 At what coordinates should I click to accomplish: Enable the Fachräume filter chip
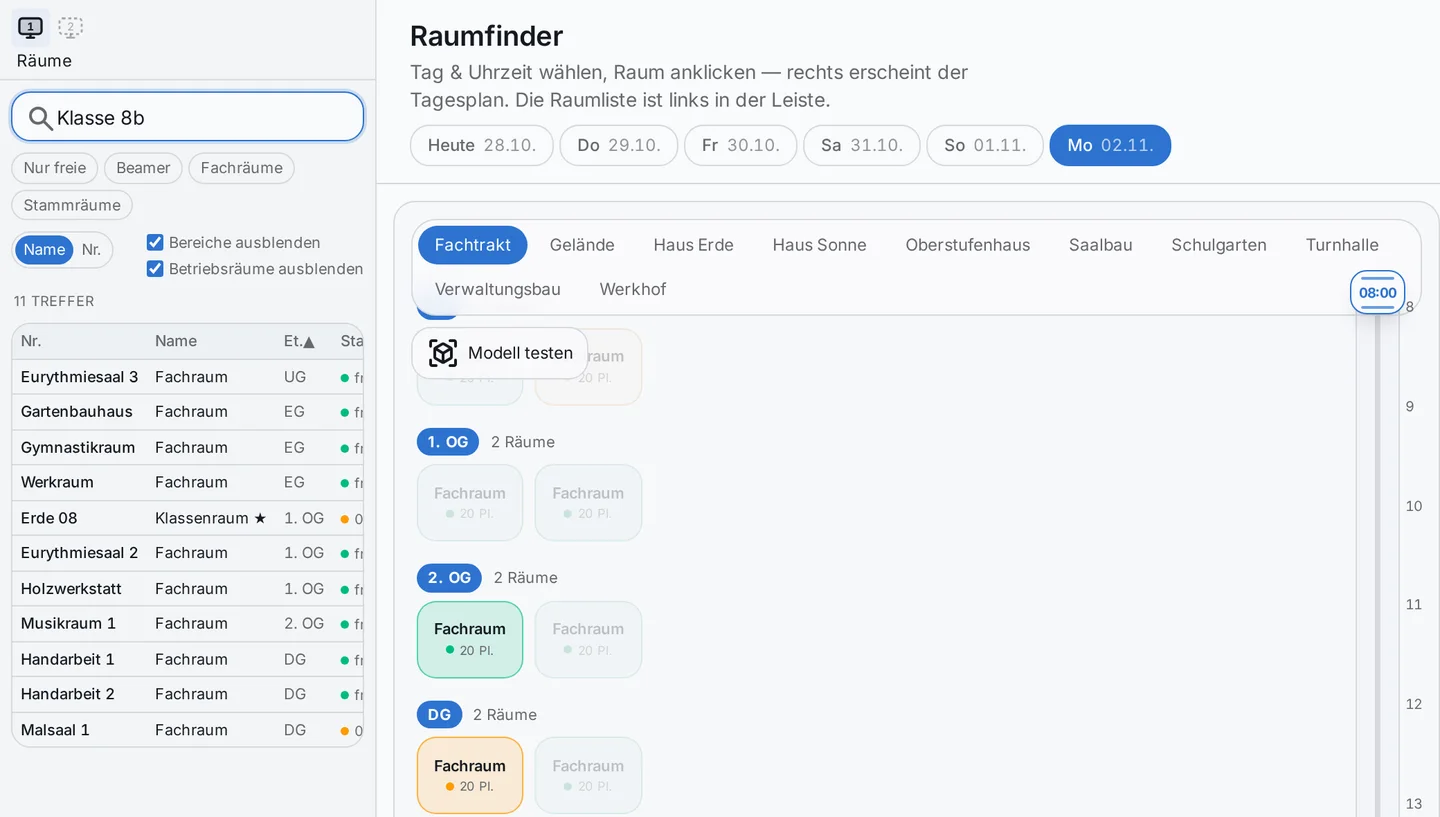pos(242,168)
